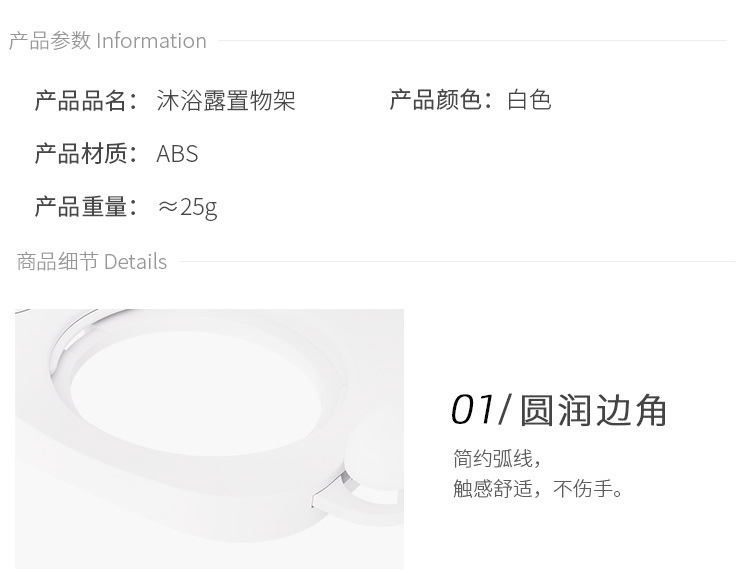Select the ≈25g weight value
The height and width of the screenshot is (573, 750).
(x=188, y=208)
